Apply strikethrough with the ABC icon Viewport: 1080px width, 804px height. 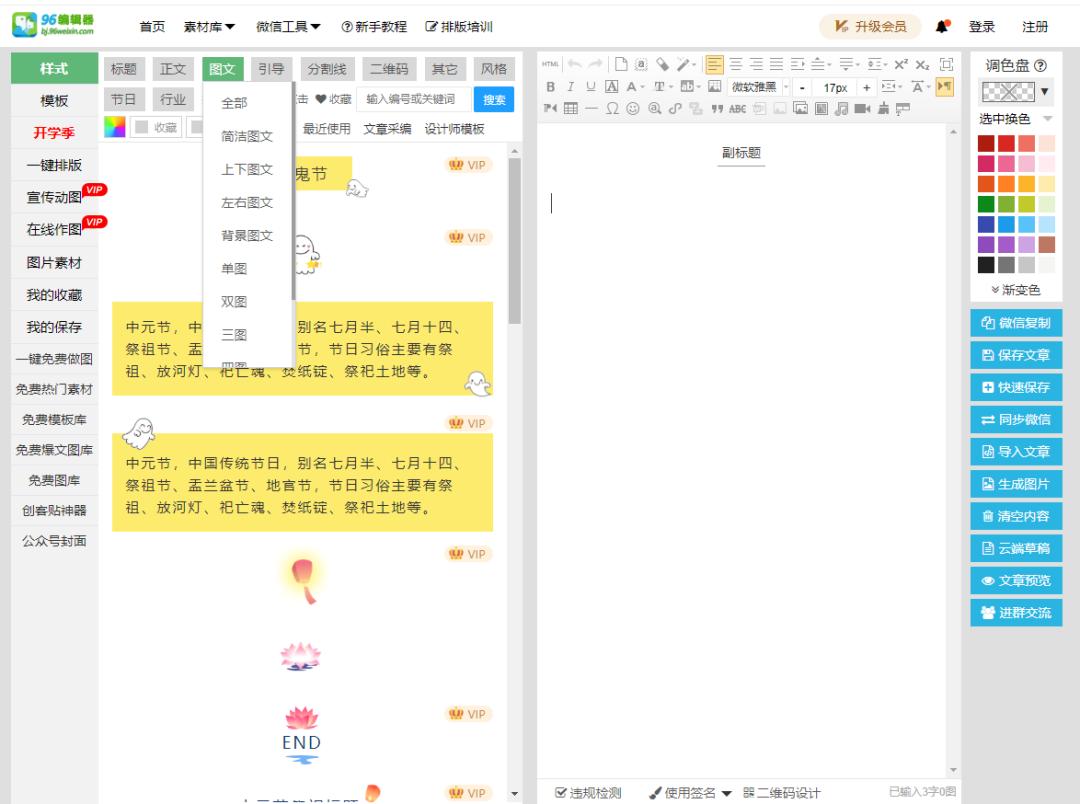click(x=740, y=108)
